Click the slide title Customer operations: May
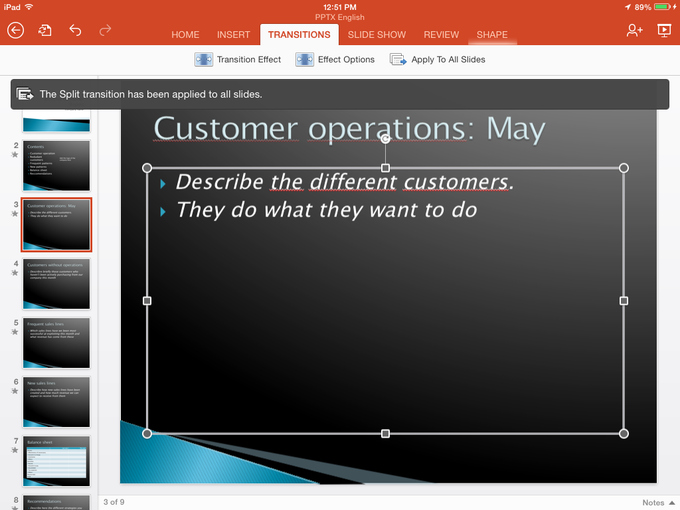This screenshot has height=510, width=680. point(349,129)
